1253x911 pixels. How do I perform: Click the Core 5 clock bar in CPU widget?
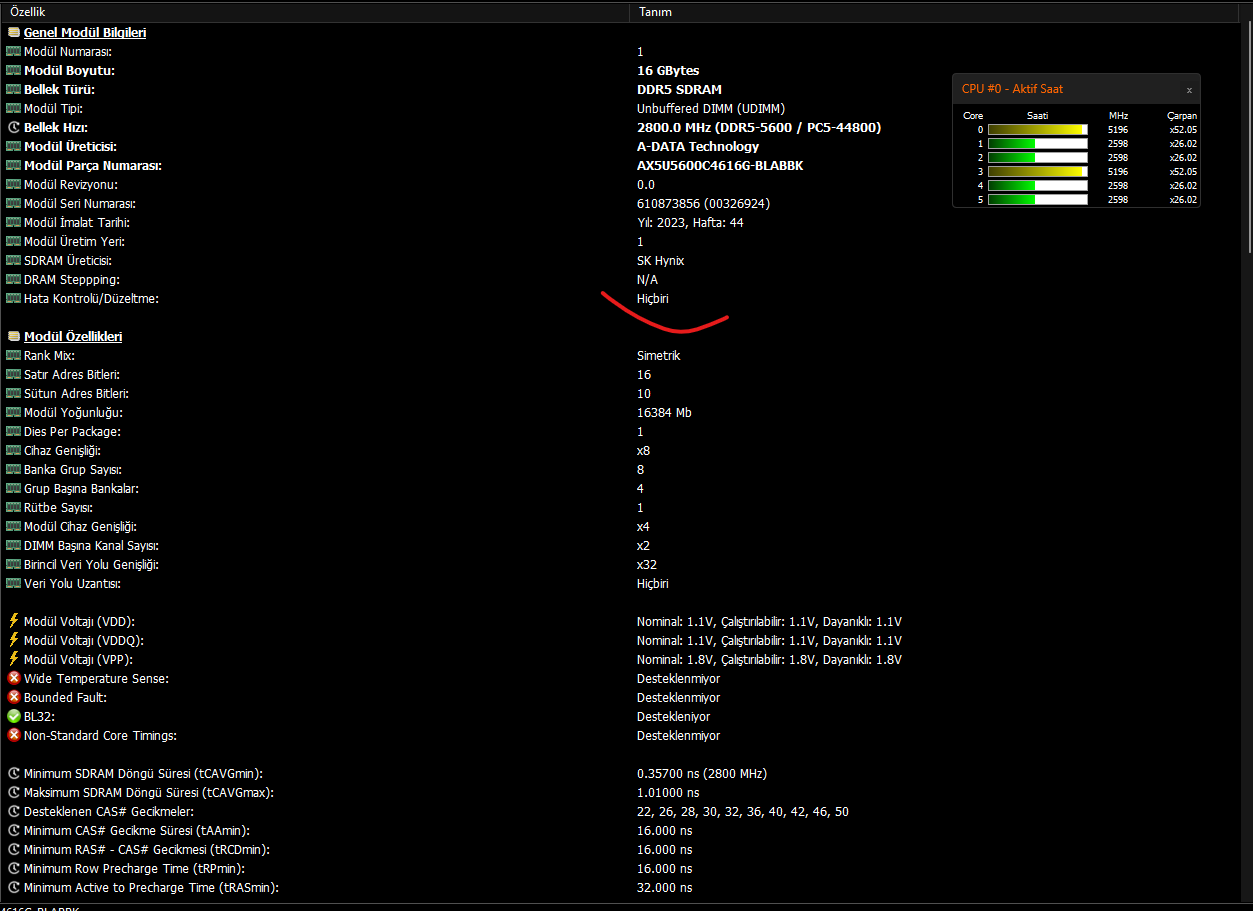coord(1037,199)
